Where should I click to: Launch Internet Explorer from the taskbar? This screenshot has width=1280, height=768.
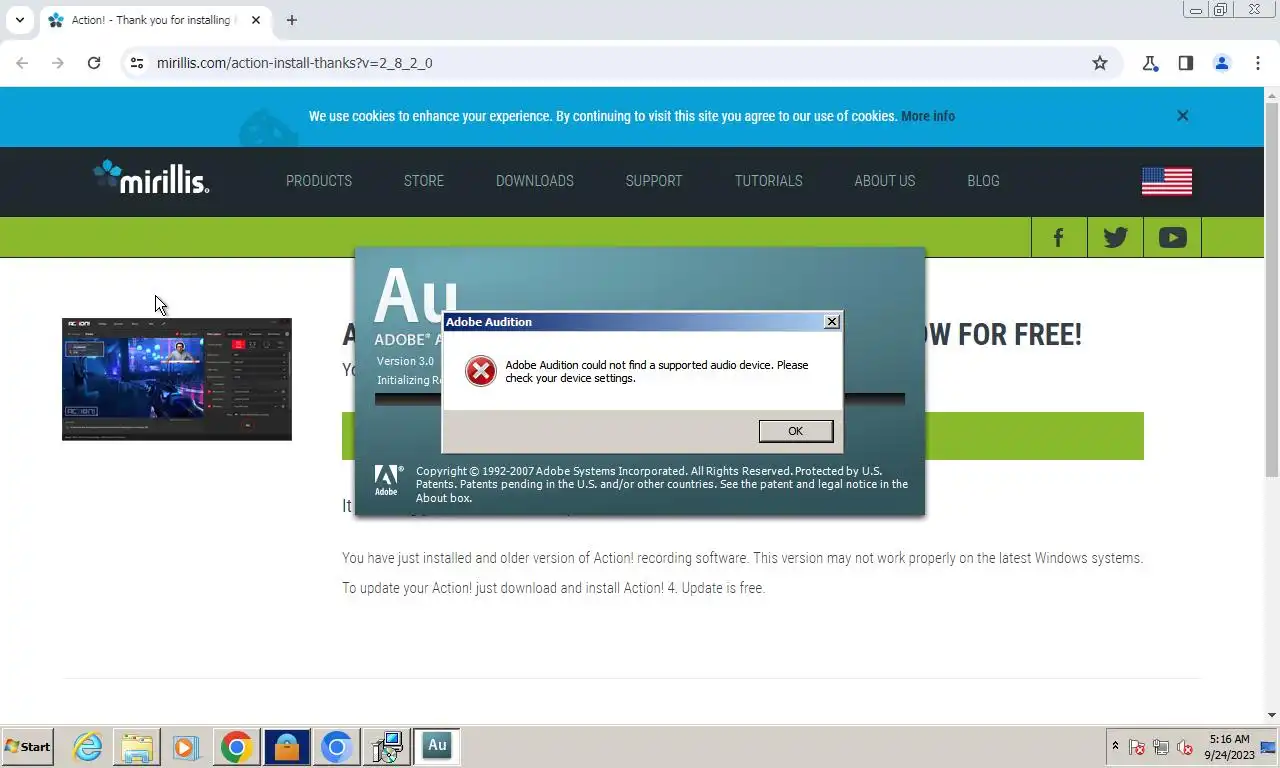88,746
